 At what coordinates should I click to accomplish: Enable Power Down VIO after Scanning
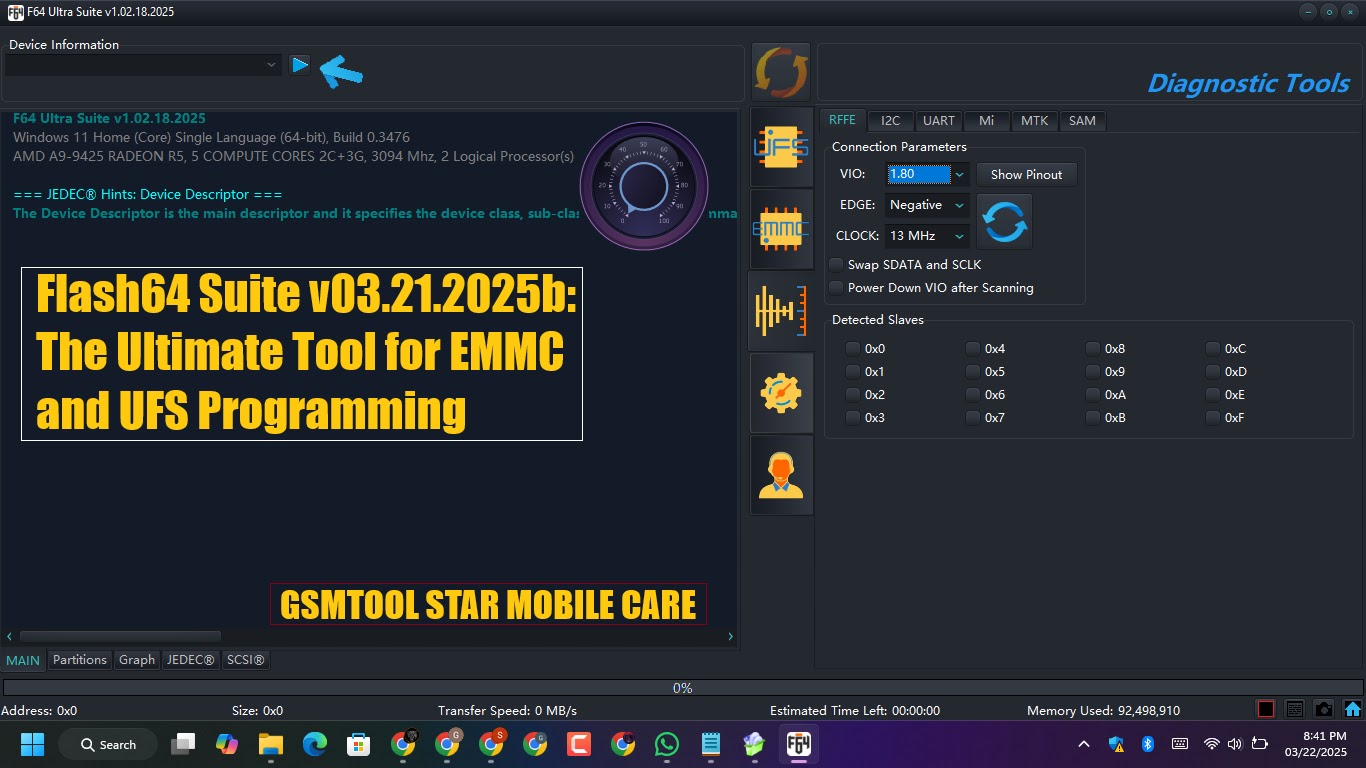(837, 287)
